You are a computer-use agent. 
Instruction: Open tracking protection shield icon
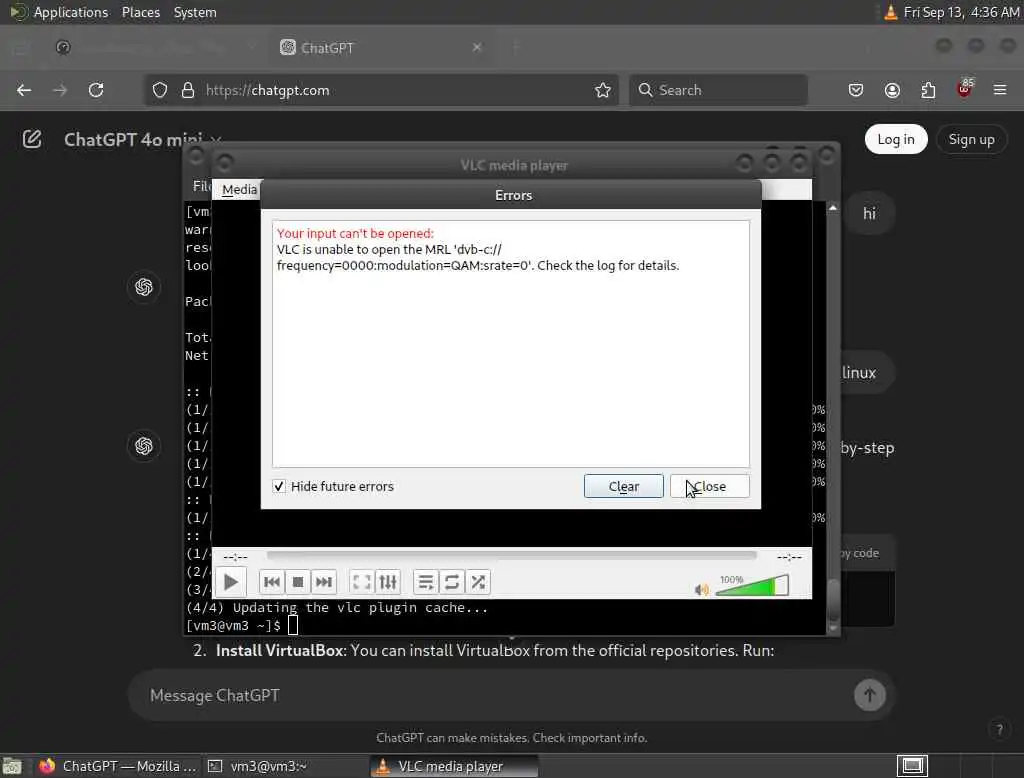tap(160, 90)
